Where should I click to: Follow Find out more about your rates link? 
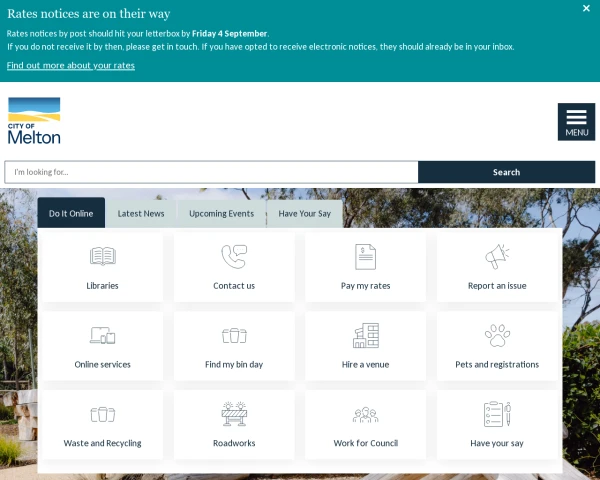[x=71, y=65]
